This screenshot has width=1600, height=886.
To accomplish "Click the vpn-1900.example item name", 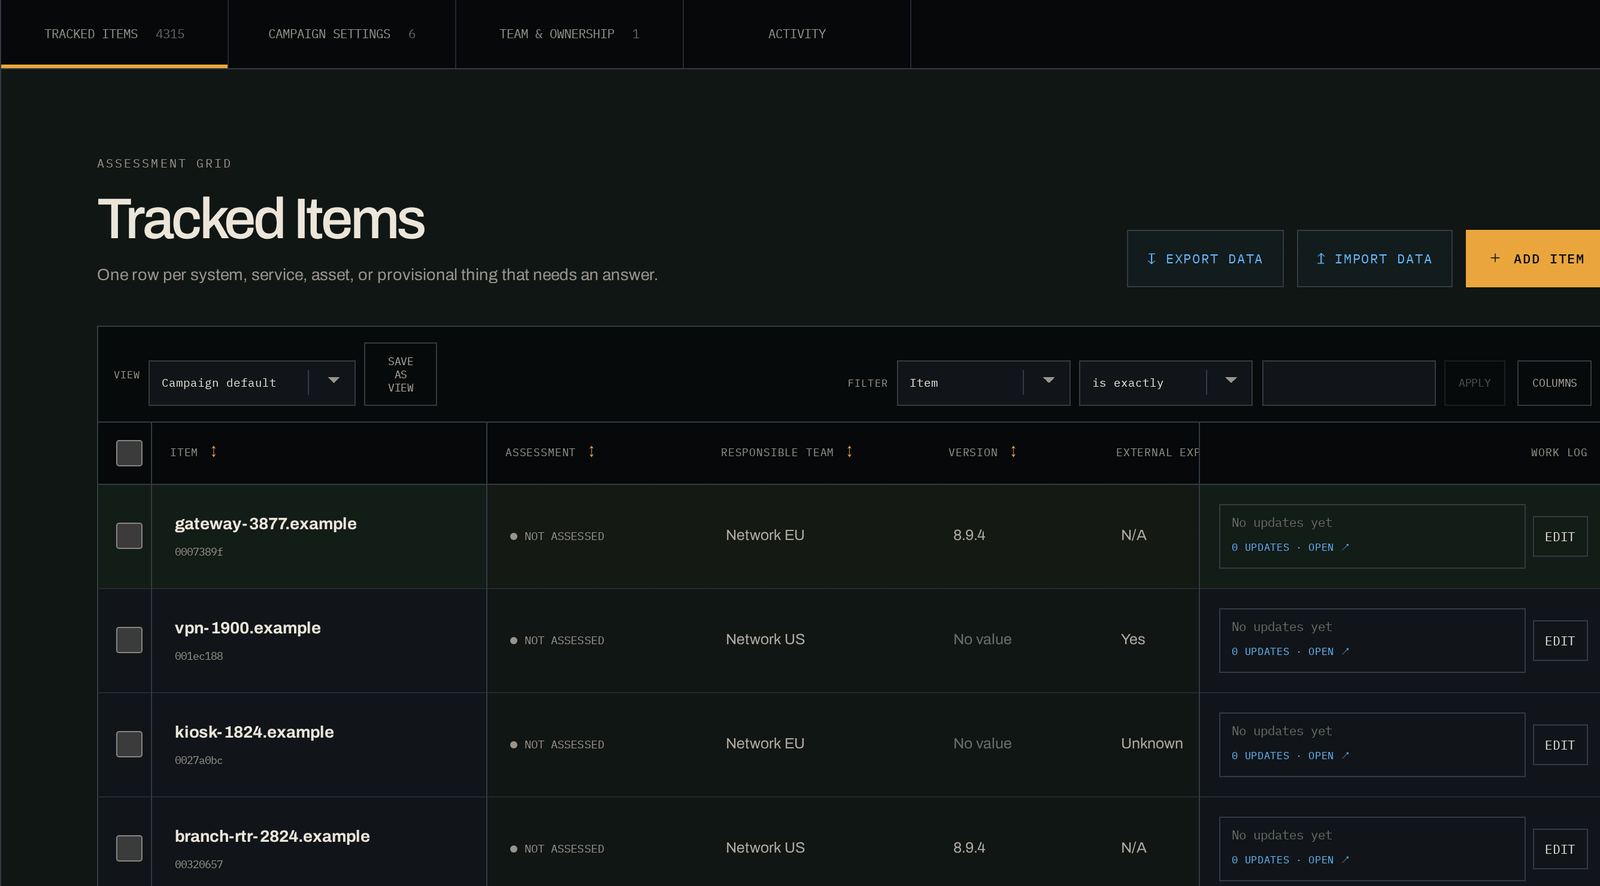I will [247, 628].
